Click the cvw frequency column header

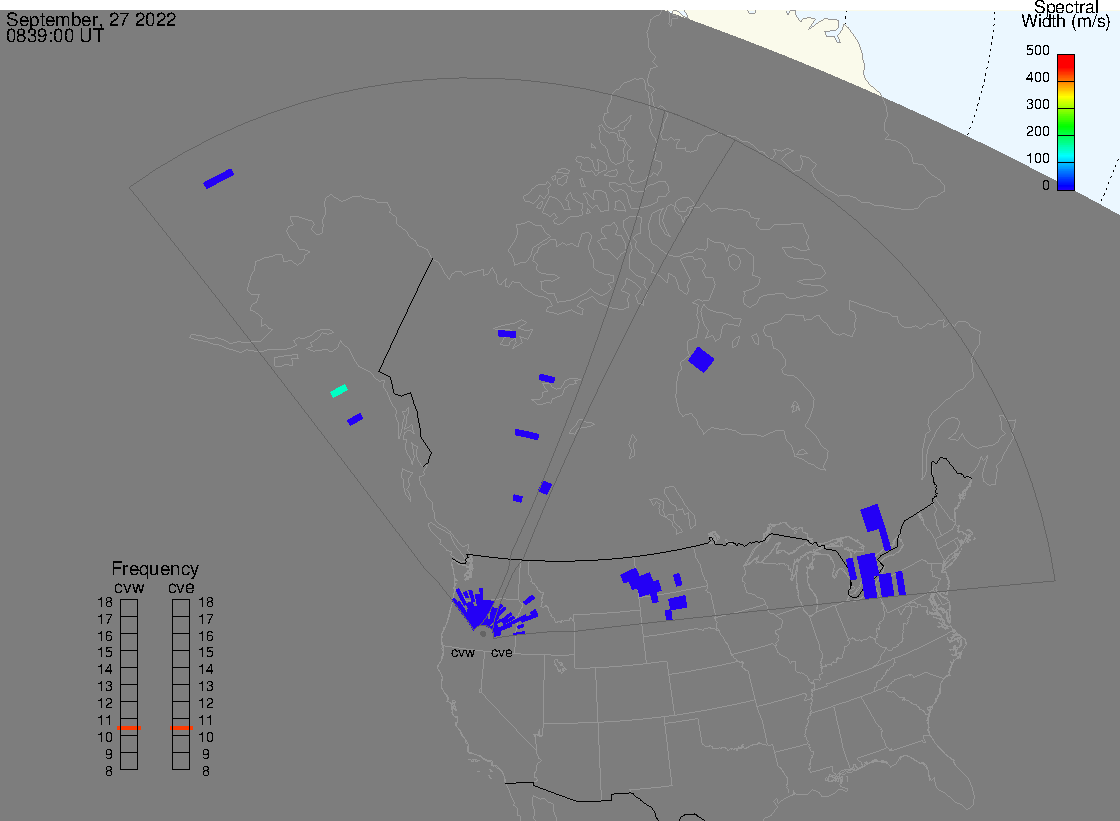(129, 587)
